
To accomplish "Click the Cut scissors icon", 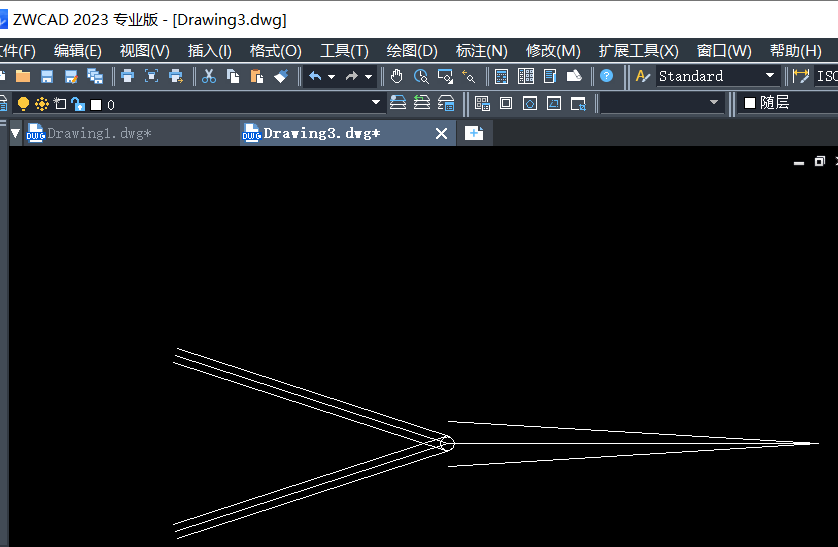I will click(209, 76).
